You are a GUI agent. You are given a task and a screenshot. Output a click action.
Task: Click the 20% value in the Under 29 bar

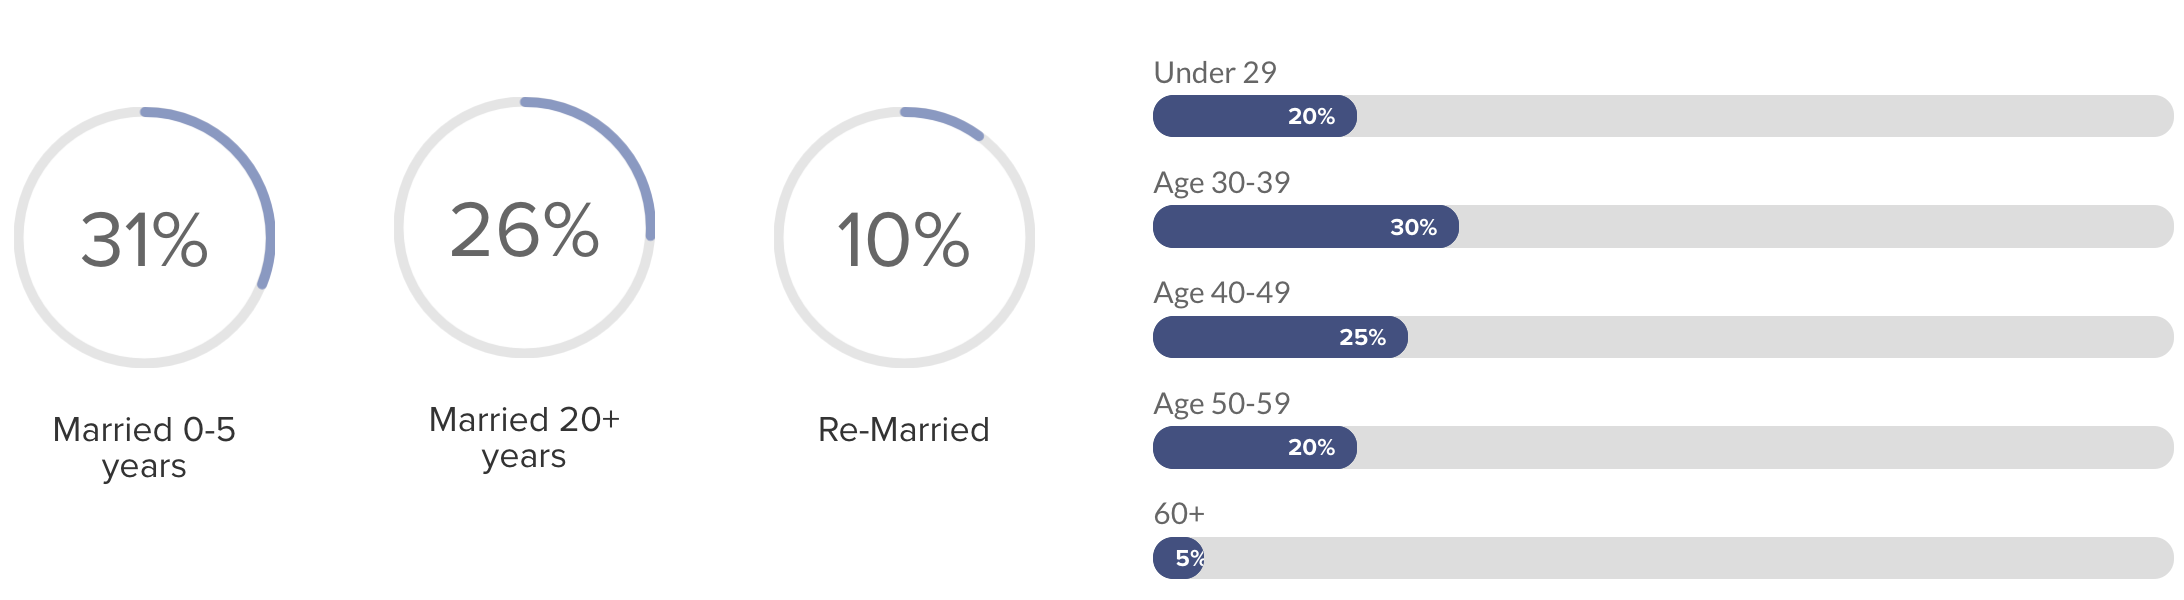(x=1311, y=116)
